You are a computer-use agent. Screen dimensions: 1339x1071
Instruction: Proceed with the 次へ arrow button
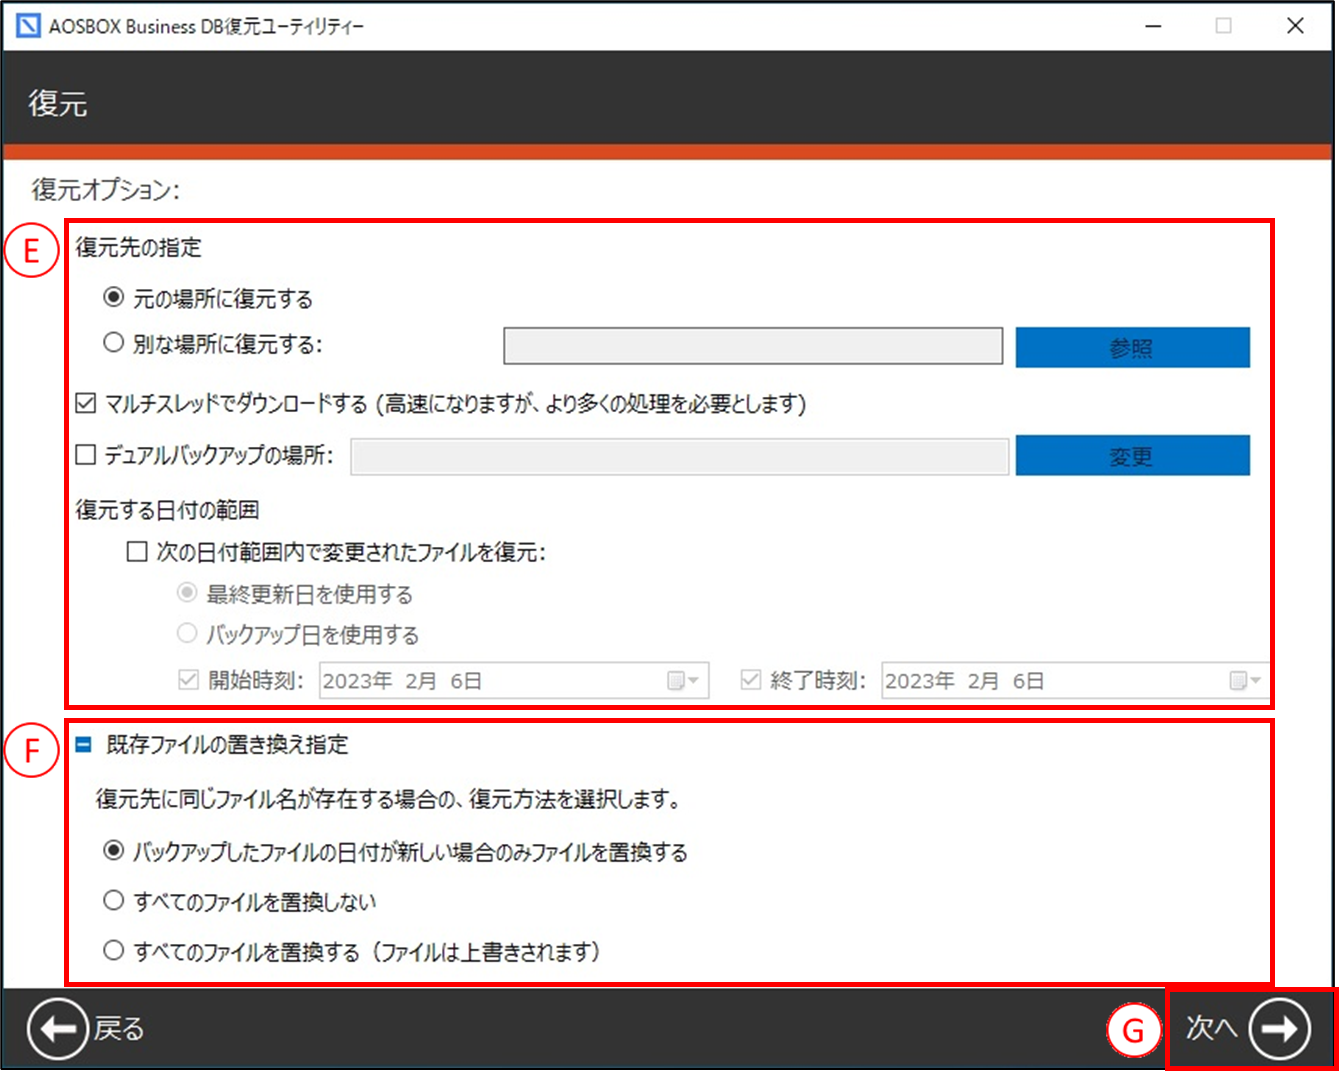1280,1028
